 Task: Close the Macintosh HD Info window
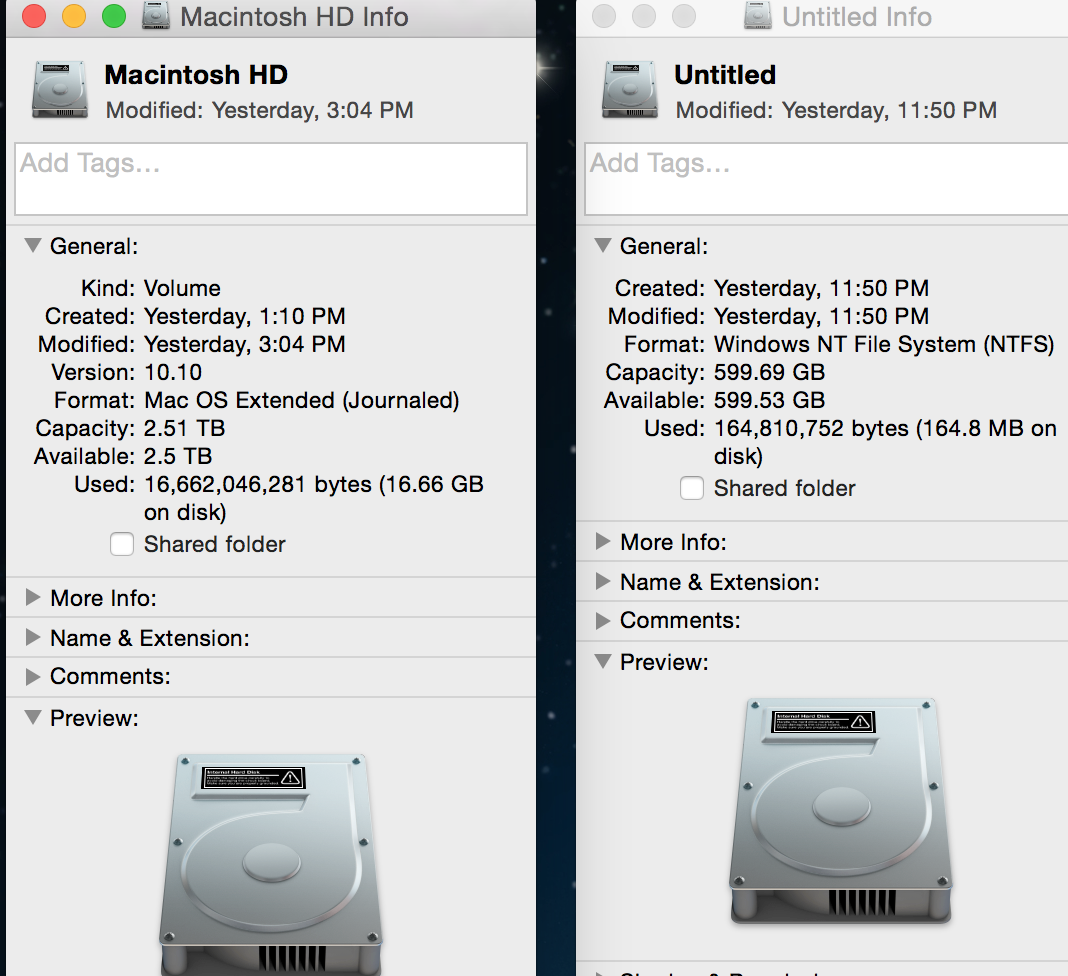point(34,16)
